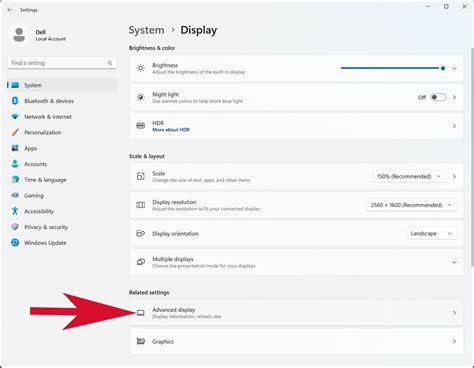Click the Brightness sun icon
The image size is (474, 368).
point(141,68)
